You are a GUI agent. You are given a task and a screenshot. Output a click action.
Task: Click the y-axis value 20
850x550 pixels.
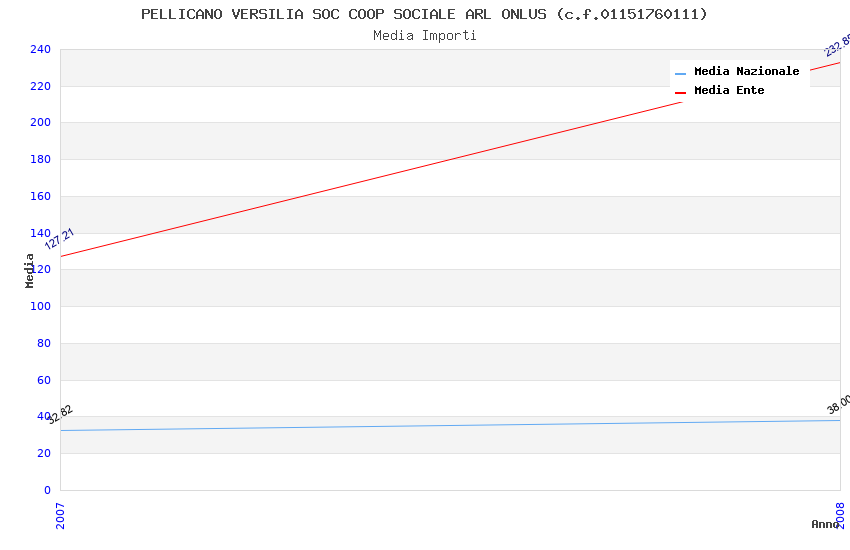[44, 453]
